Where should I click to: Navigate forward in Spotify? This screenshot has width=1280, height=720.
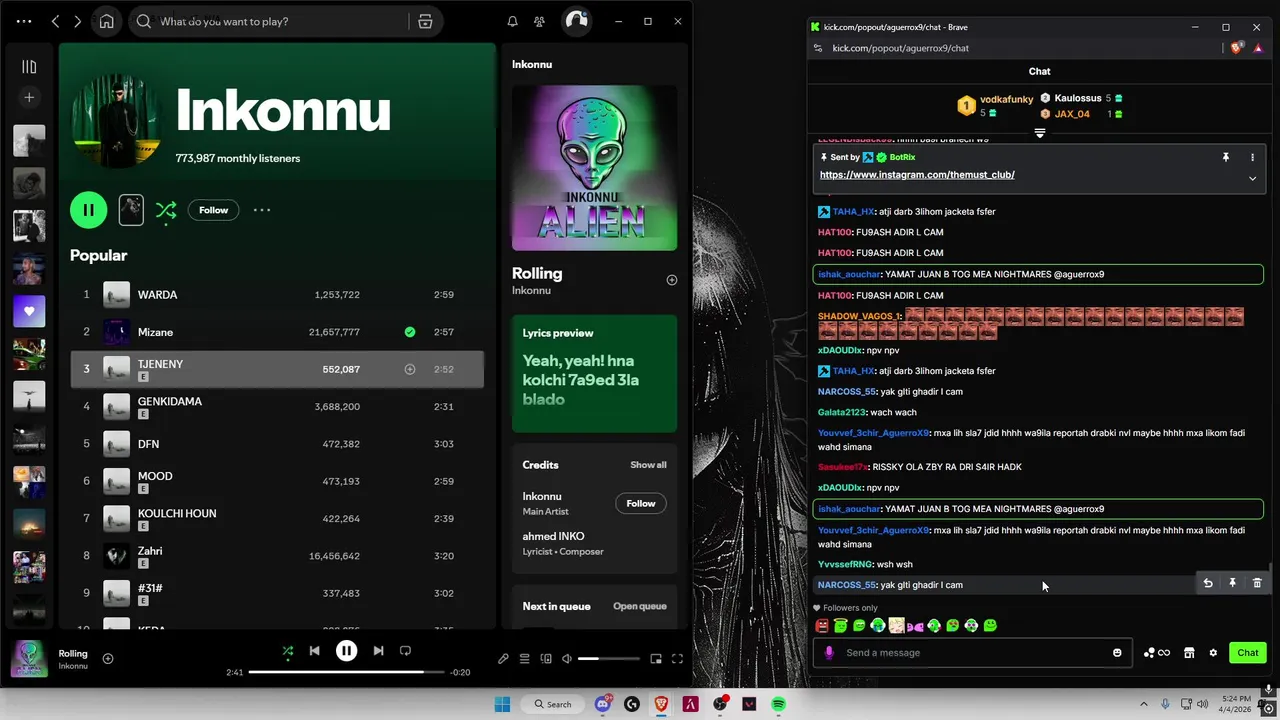click(x=78, y=21)
